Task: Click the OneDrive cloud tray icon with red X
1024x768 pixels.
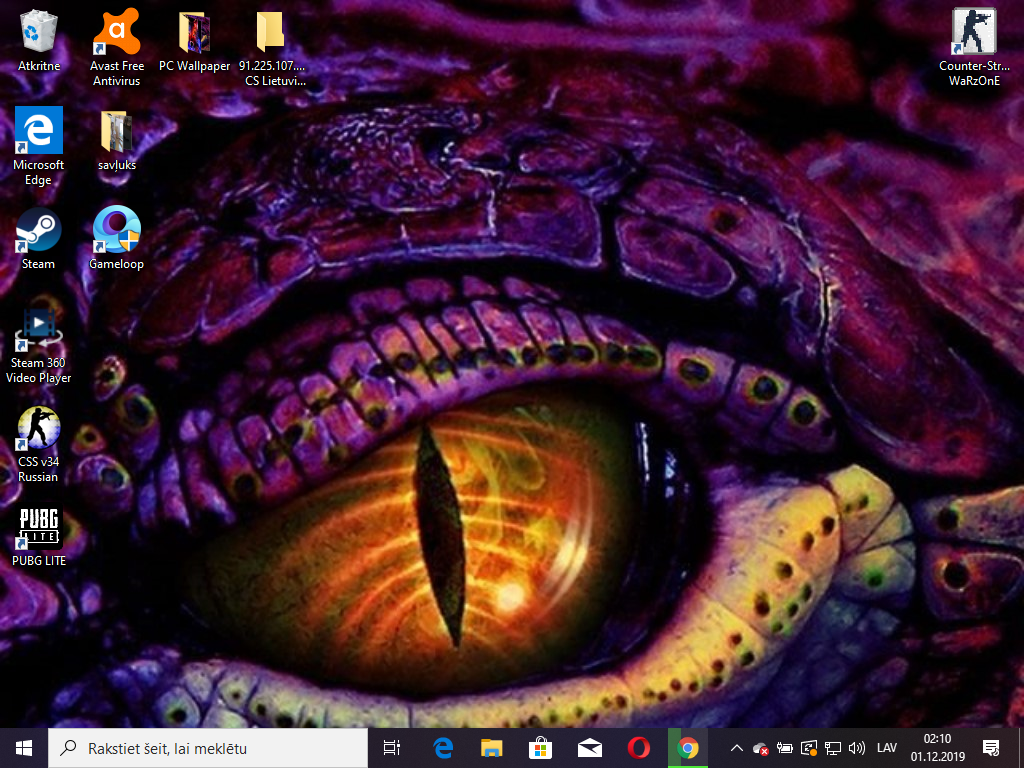Action: pyautogui.click(x=760, y=748)
